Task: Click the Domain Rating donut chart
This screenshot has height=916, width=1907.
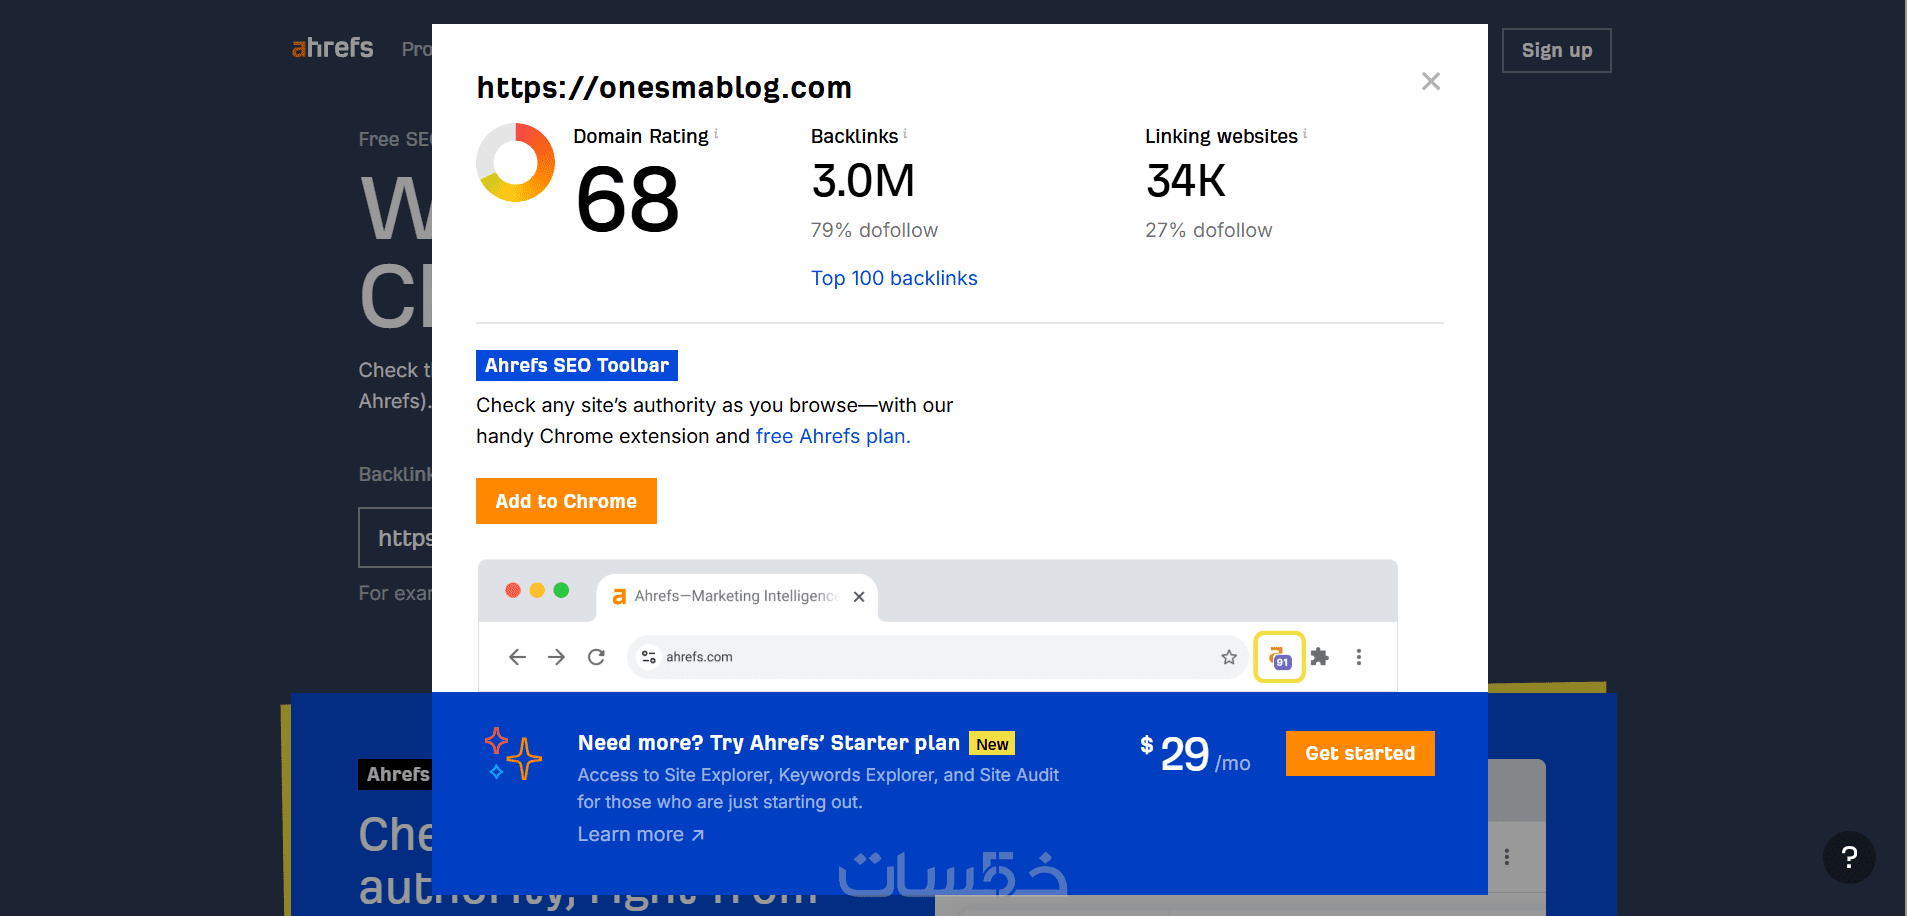Action: click(x=516, y=162)
